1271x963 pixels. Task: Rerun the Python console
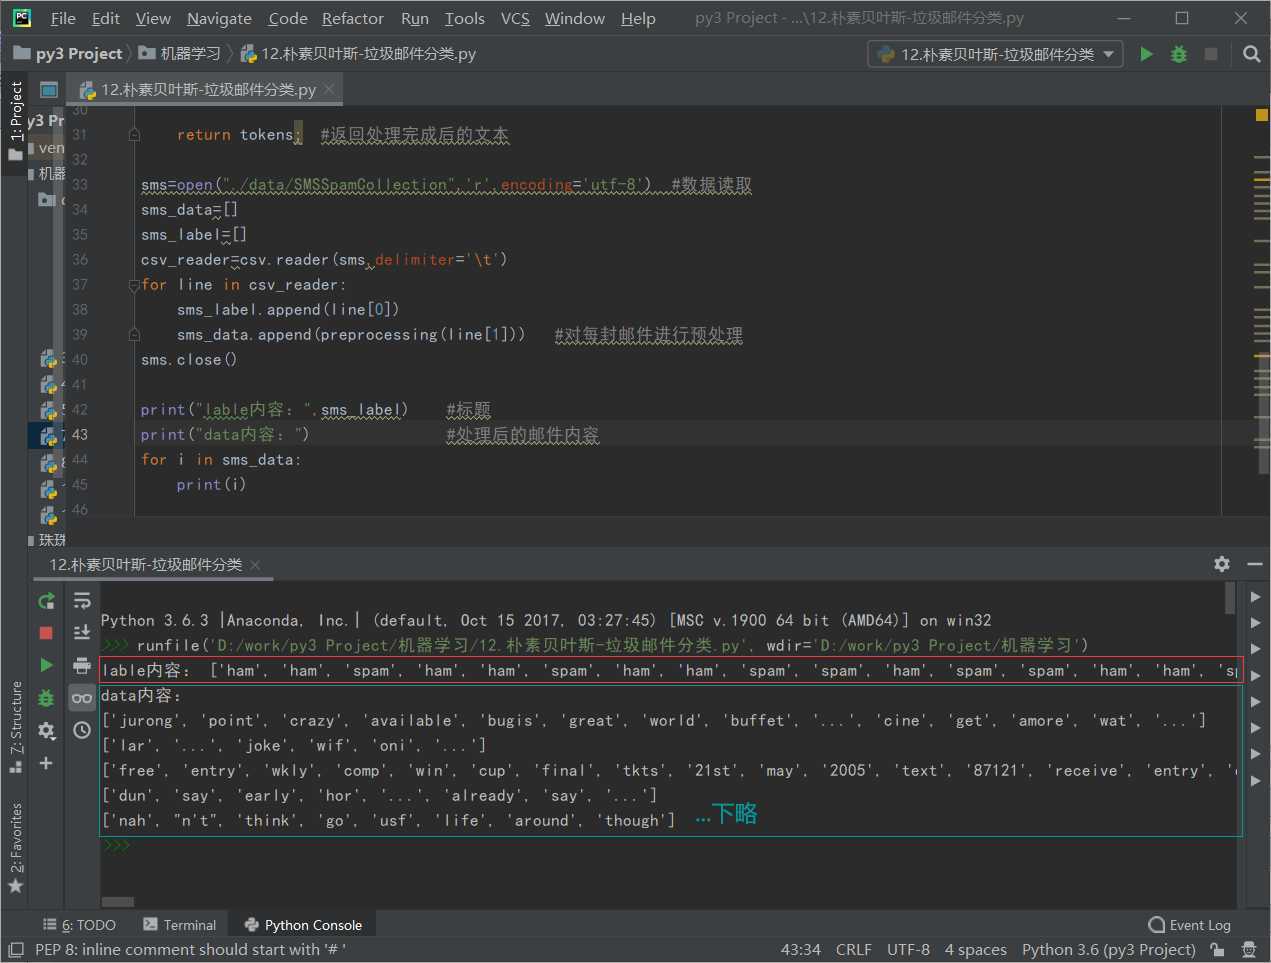46,601
